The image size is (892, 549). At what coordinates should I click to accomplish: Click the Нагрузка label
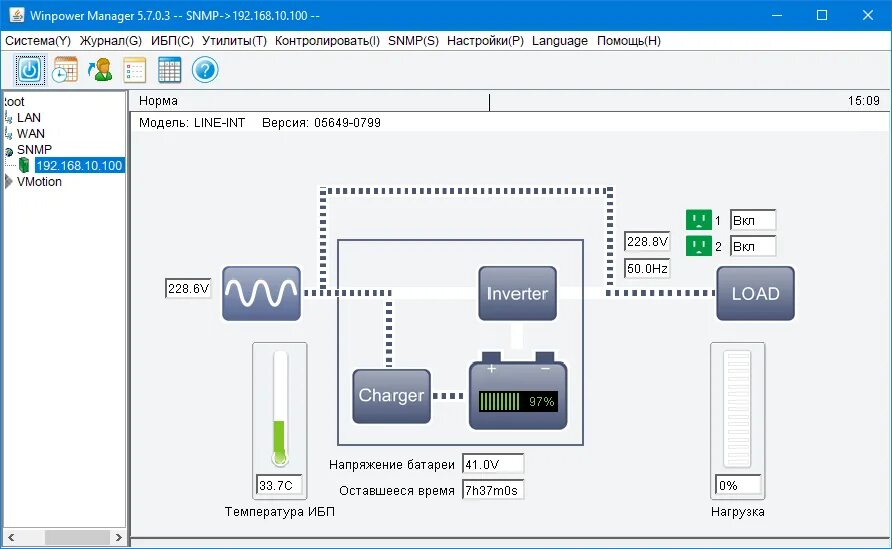(737, 511)
